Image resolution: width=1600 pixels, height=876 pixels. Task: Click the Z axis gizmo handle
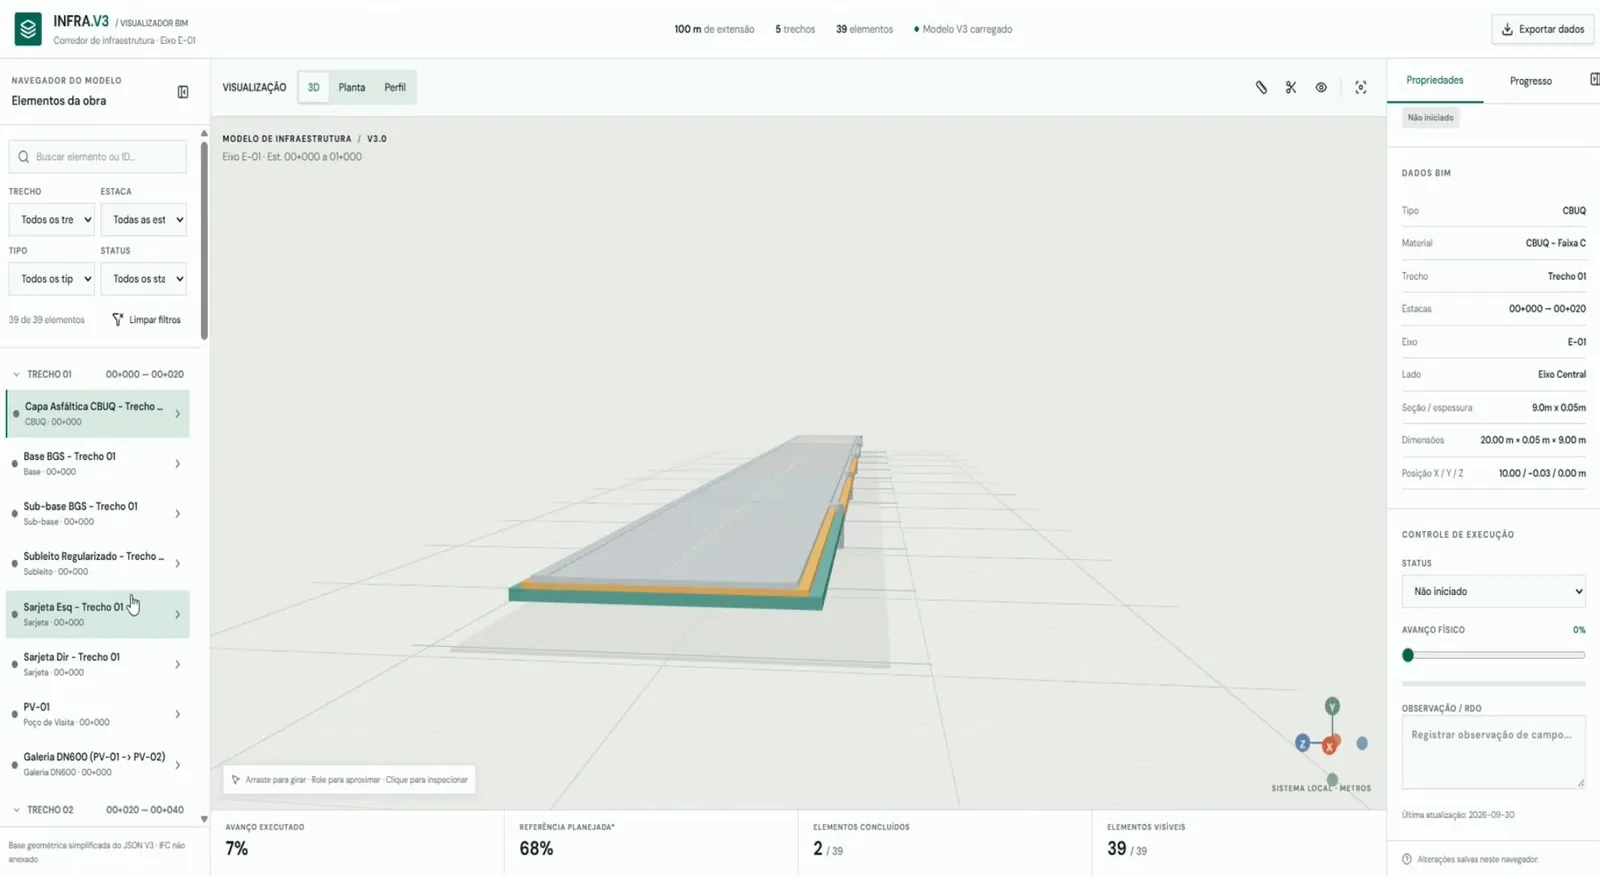point(1302,743)
